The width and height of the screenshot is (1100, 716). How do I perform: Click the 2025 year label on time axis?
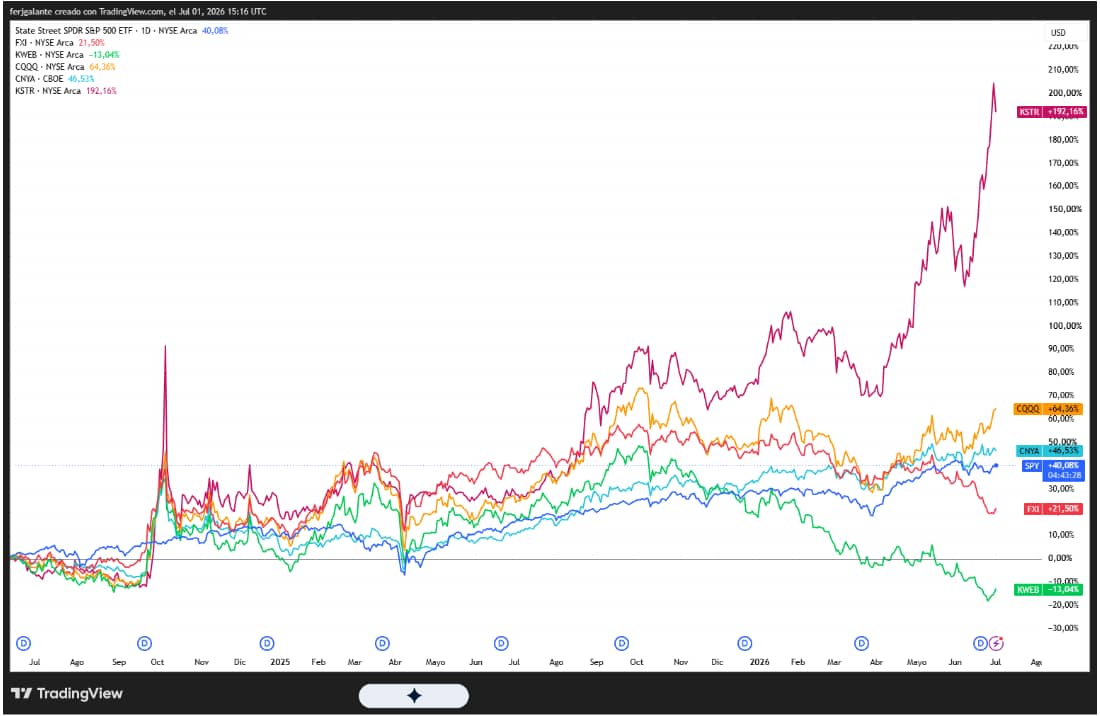280,662
